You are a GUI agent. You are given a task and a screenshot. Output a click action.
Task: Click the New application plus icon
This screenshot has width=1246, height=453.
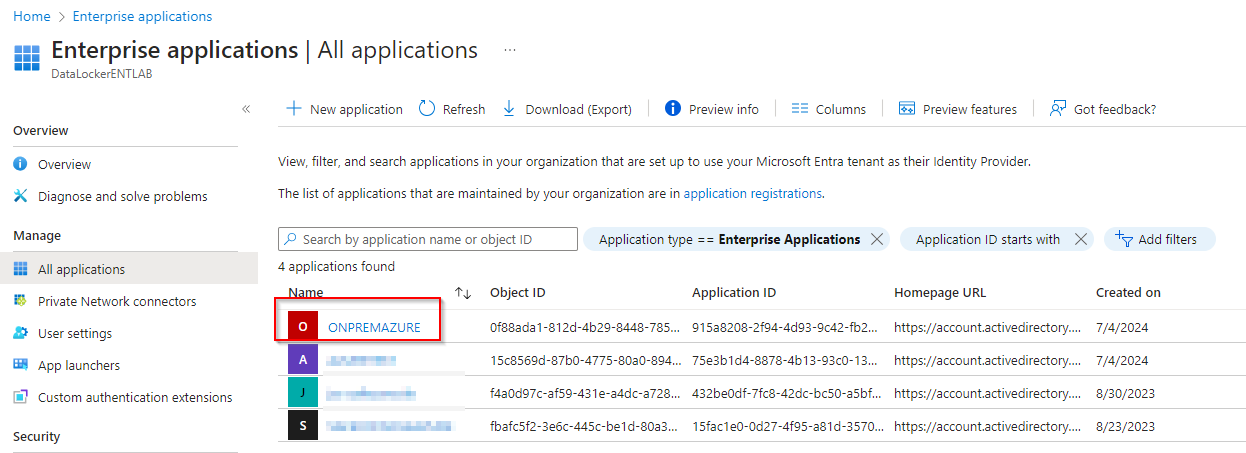point(294,109)
